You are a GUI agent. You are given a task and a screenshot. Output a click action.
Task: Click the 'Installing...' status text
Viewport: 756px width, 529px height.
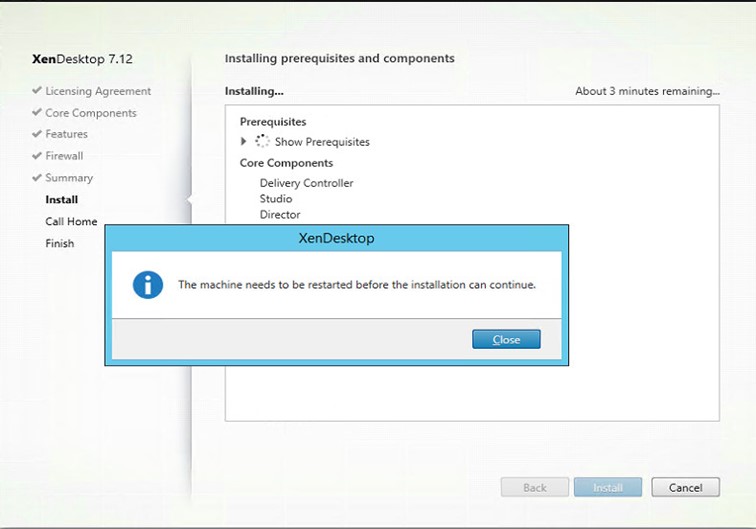254,91
